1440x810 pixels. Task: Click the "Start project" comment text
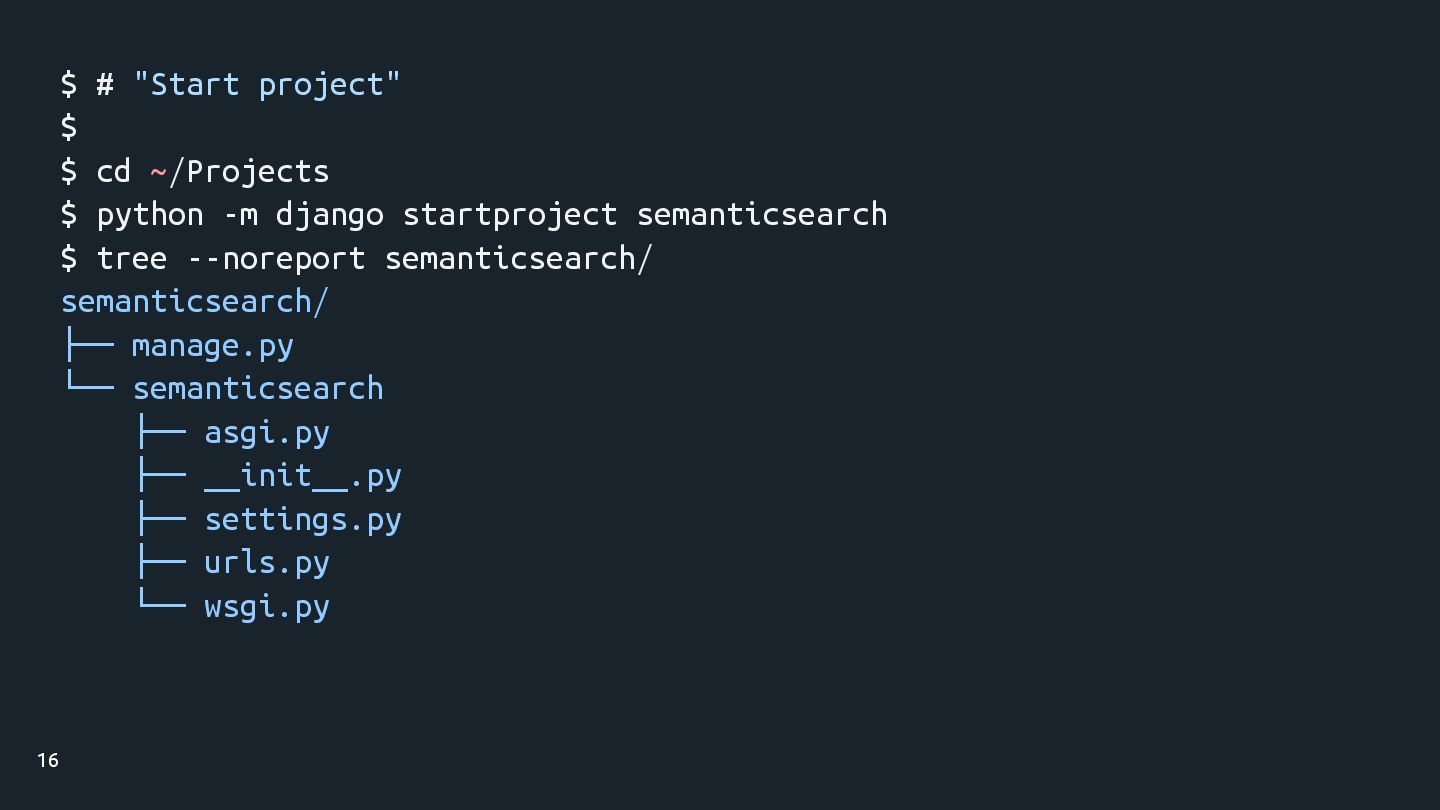tap(266, 84)
